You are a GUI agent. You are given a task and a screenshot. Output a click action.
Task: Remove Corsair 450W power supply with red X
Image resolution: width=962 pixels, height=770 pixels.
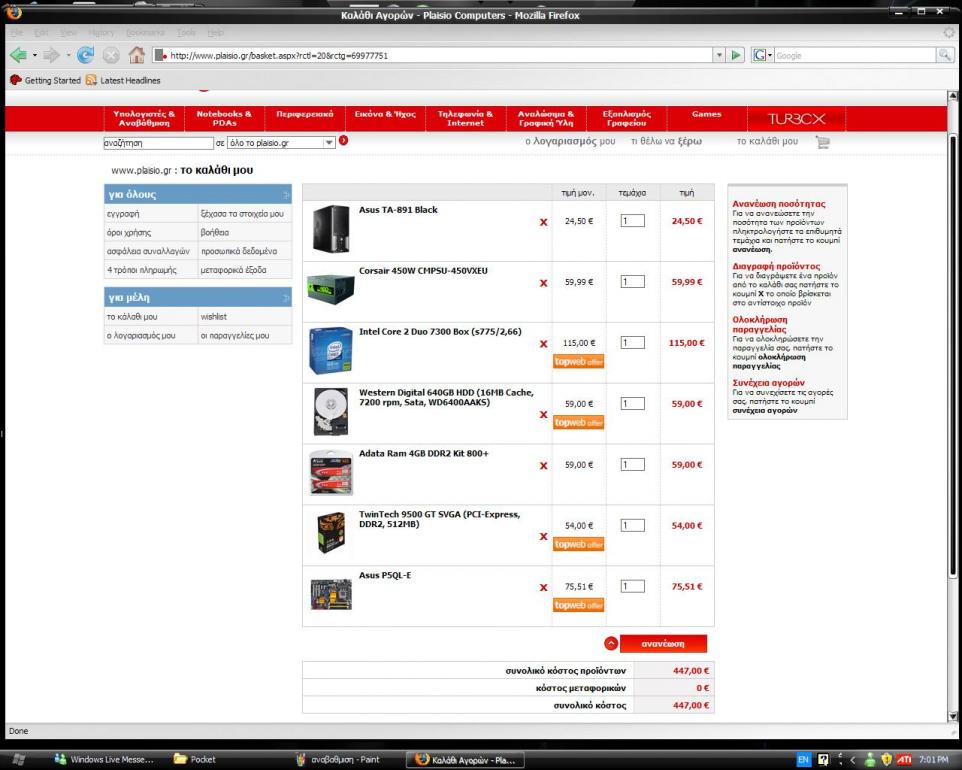click(x=544, y=283)
